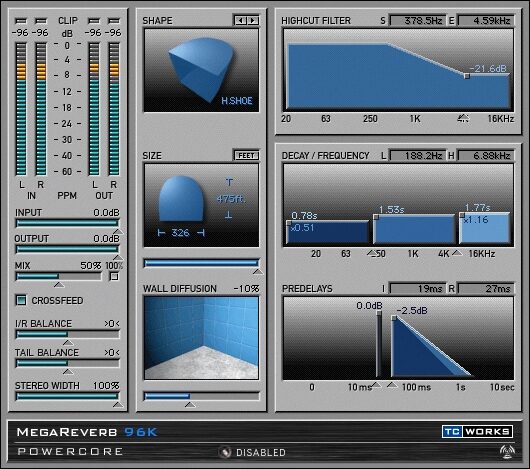The width and height of the screenshot is (530, 469).
Task: Click the x1.16 high decay multiplier
Action: pyautogui.click(x=476, y=220)
